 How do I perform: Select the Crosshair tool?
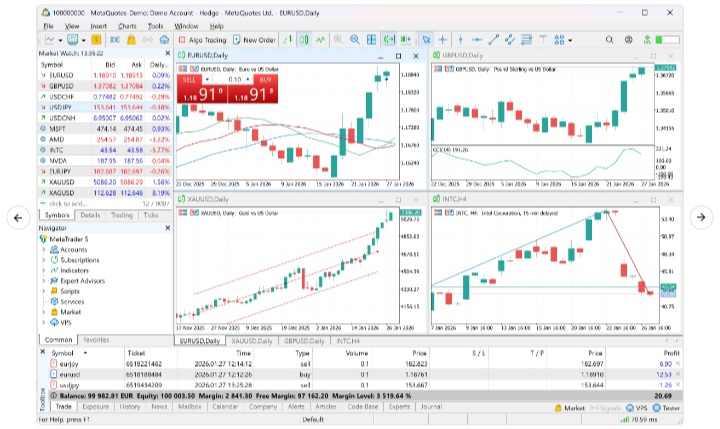[443, 40]
